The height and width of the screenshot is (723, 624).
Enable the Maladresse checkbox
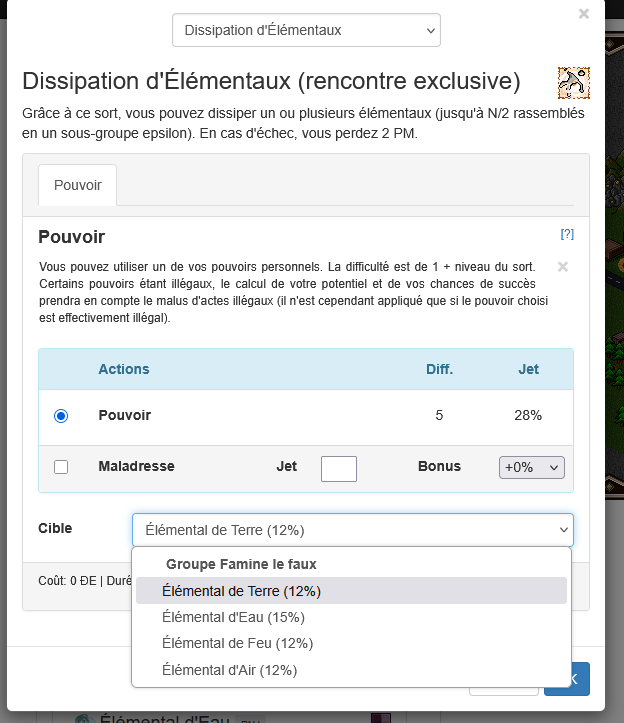click(61, 467)
